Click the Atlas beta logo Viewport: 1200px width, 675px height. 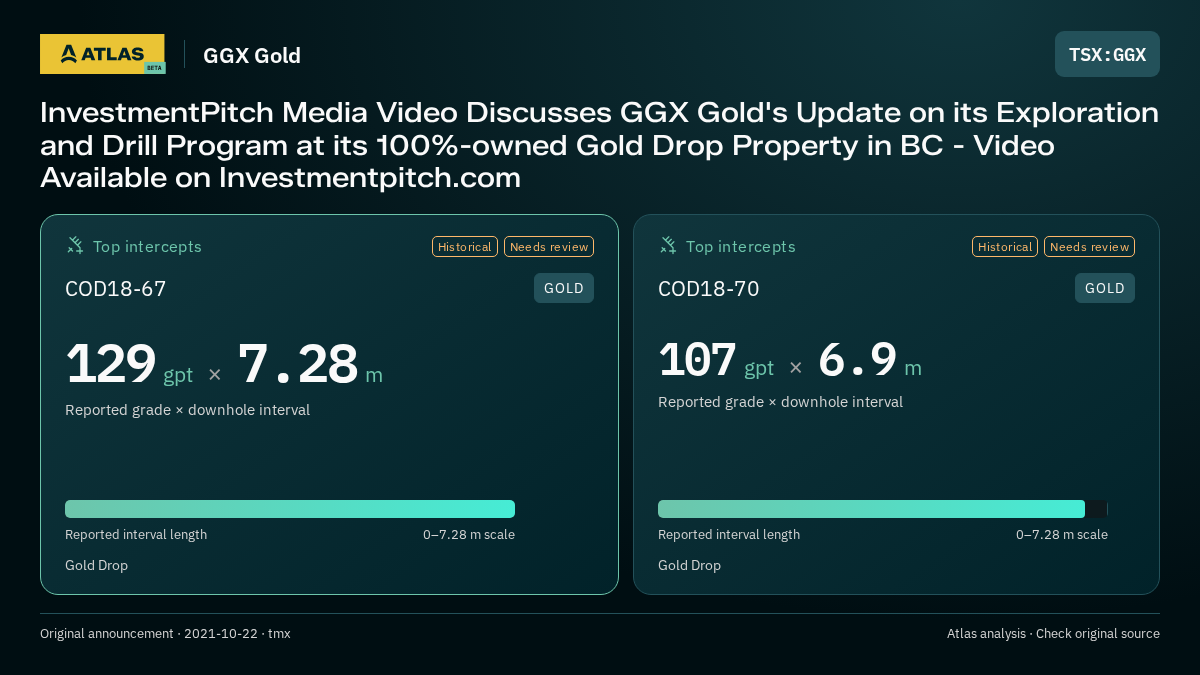pos(102,54)
